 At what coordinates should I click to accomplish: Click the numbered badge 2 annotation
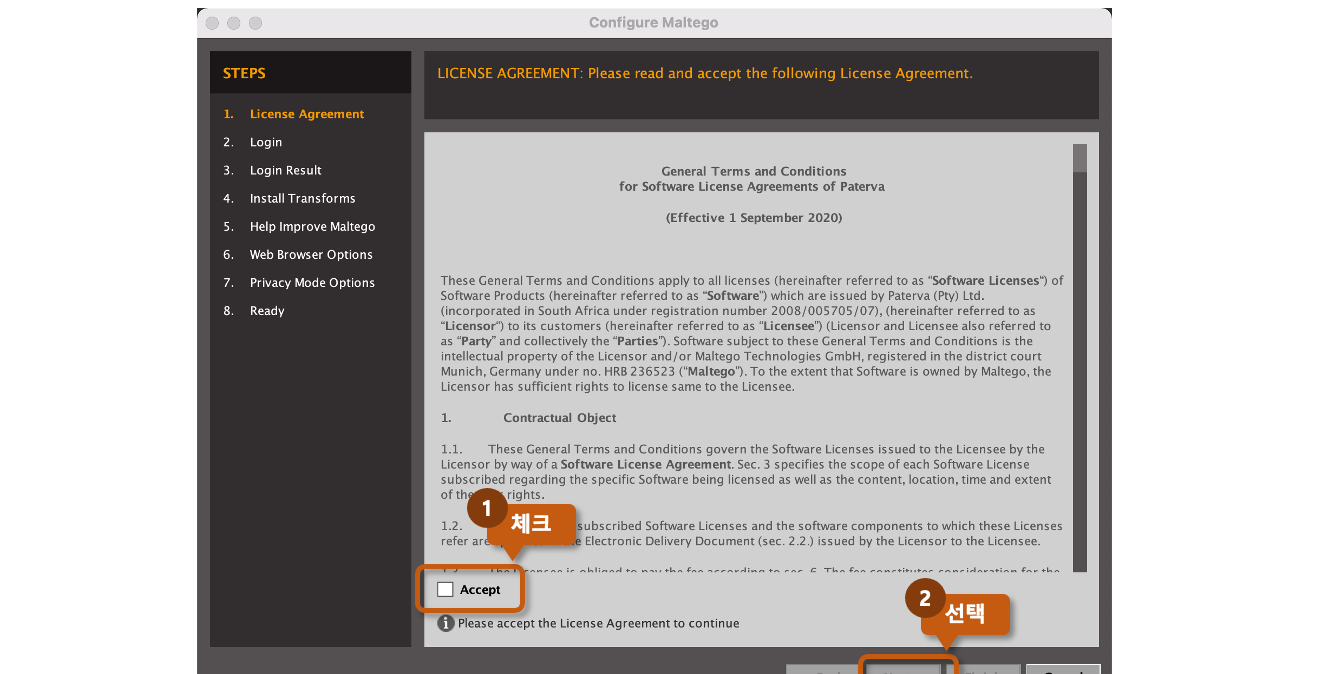[x=925, y=599]
